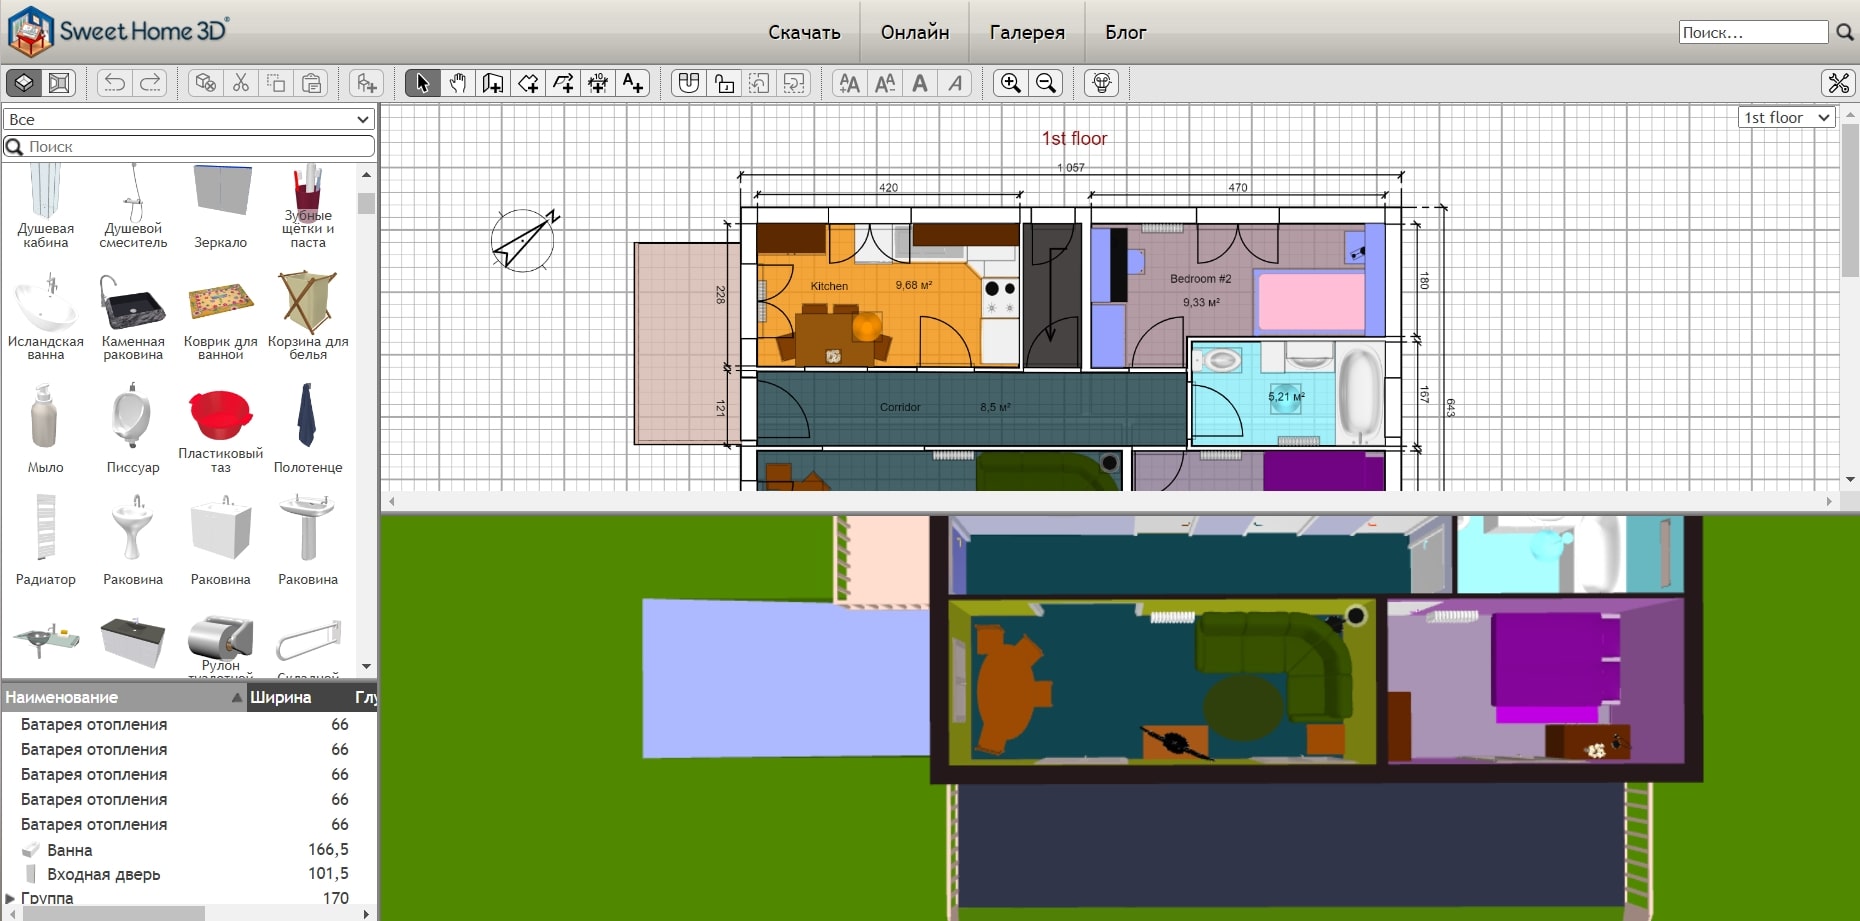Select the Create polylines tool
Screen dimensions: 1860x921
coord(563,83)
